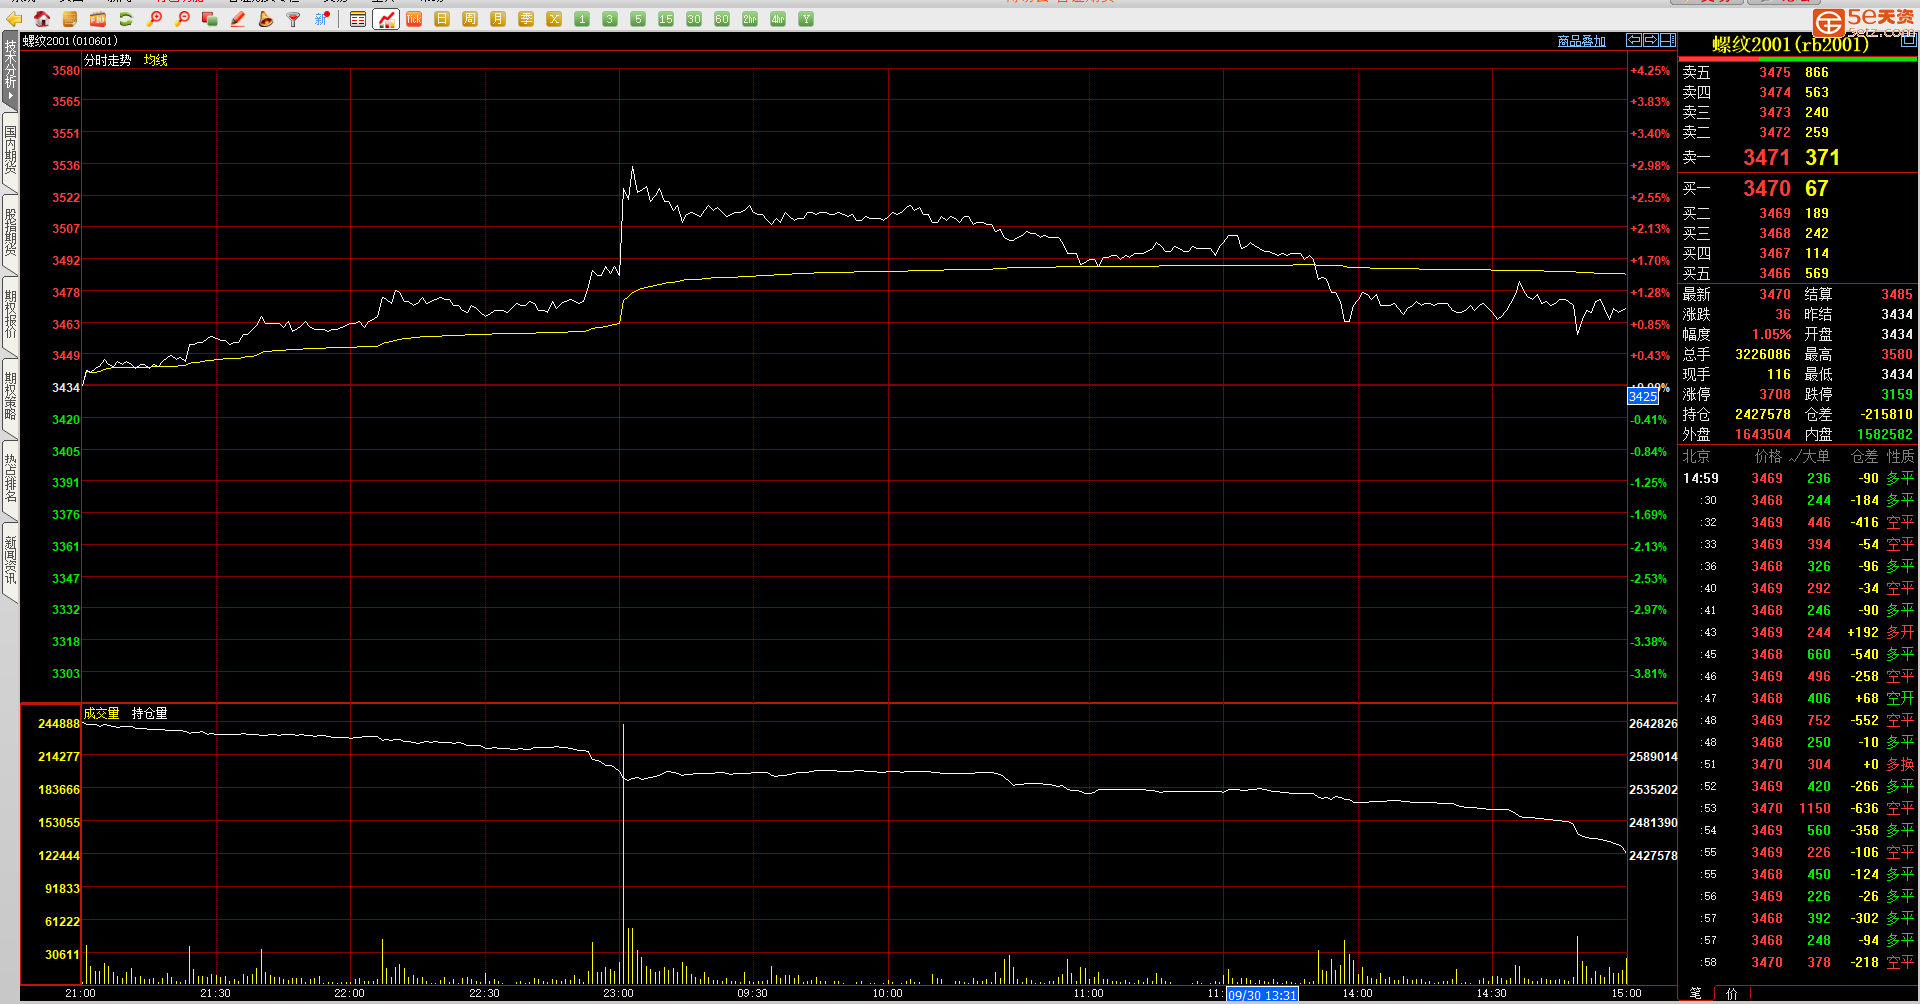Click the 买五 bid price 3466

1775,273
